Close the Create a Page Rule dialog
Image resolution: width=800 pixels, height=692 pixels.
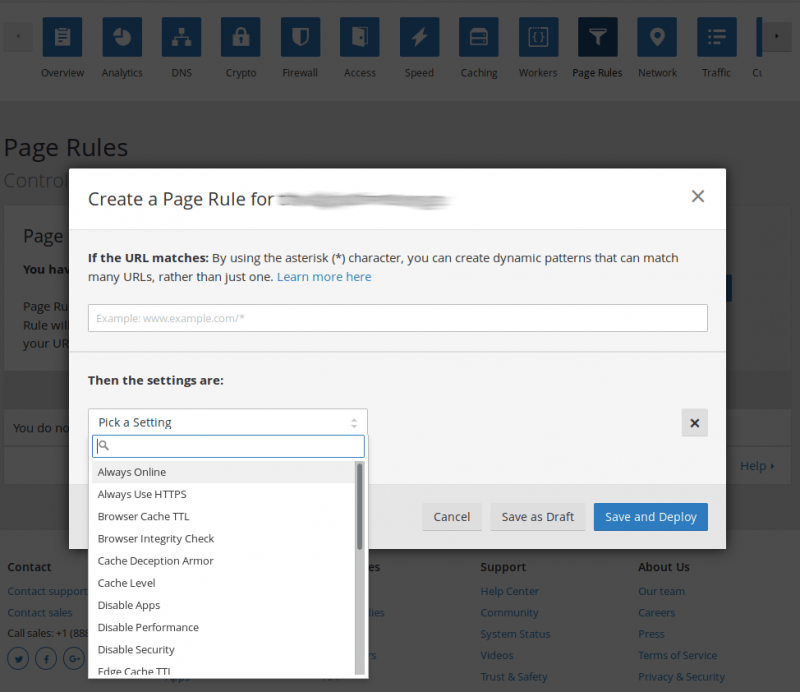(697, 196)
